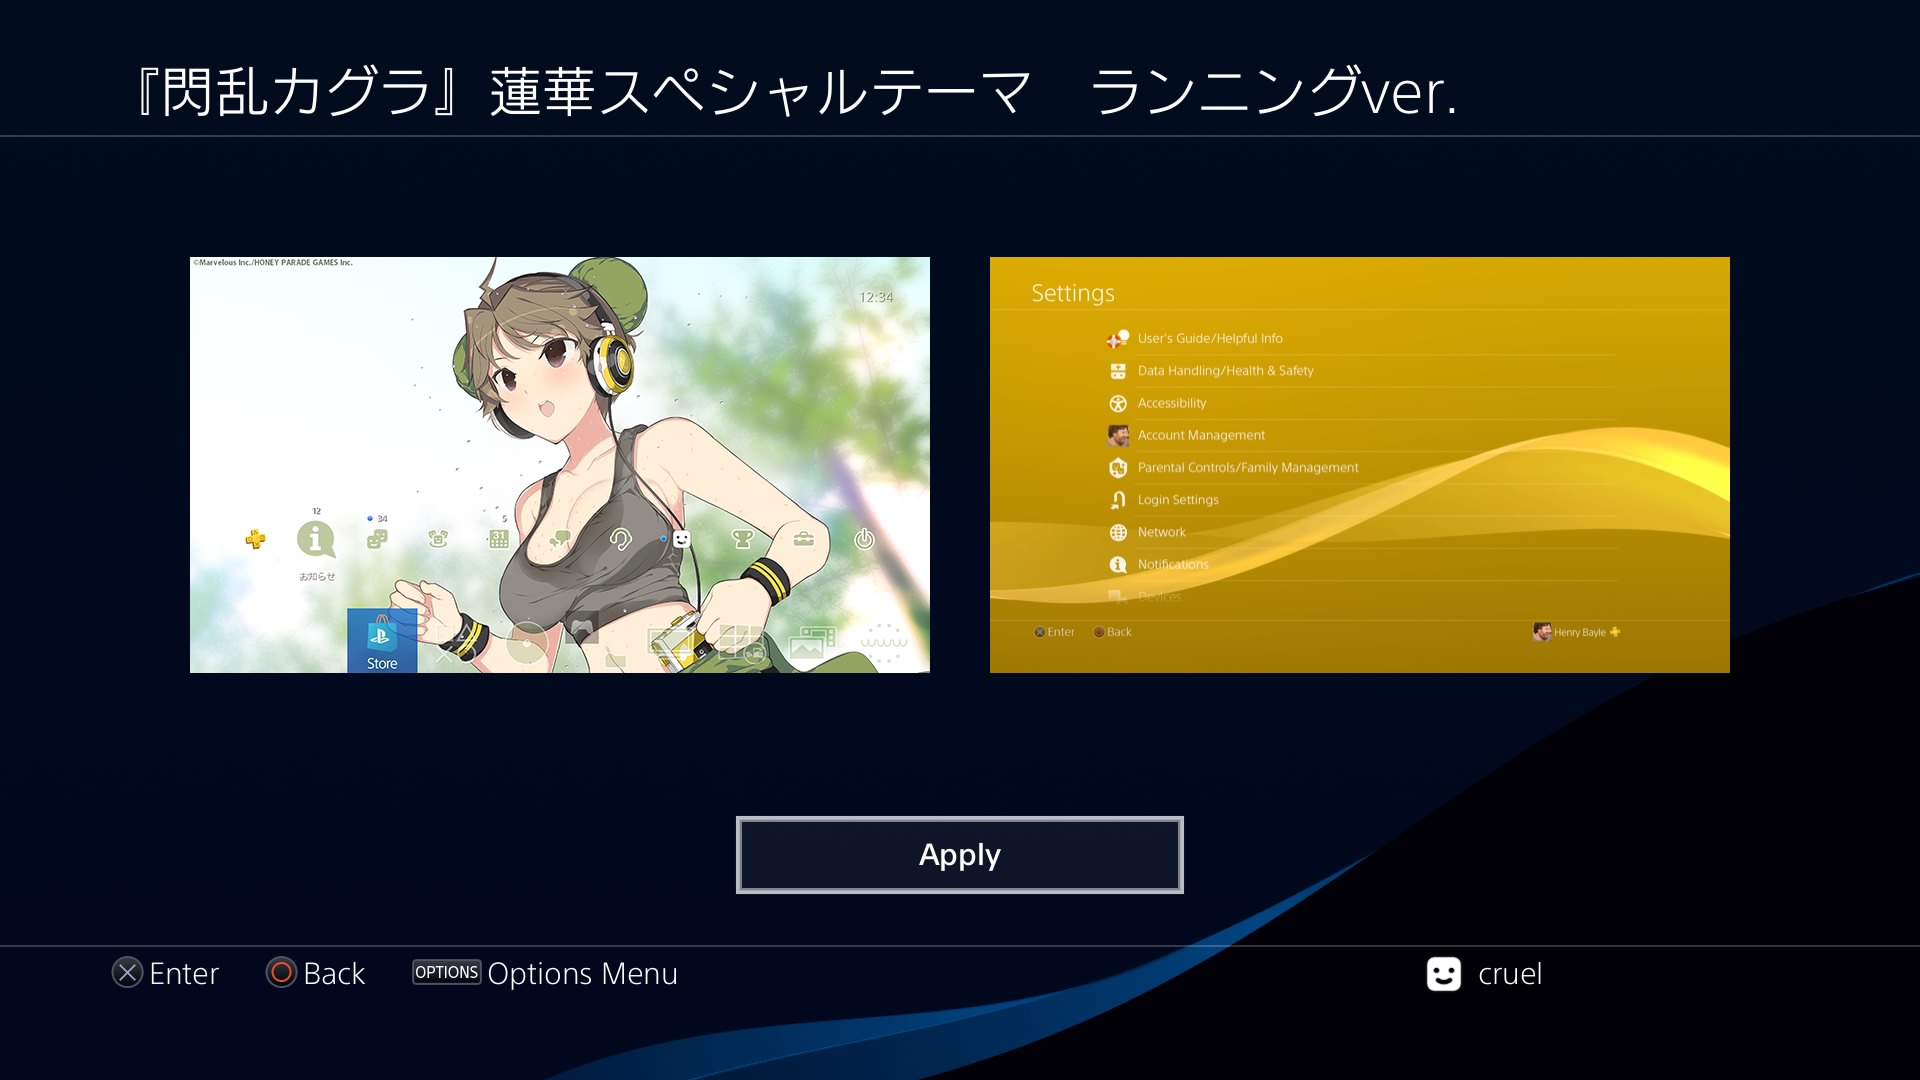Image resolution: width=1920 pixels, height=1080 pixels.
Task: Open the home screen theme preview
Action: 560,465
